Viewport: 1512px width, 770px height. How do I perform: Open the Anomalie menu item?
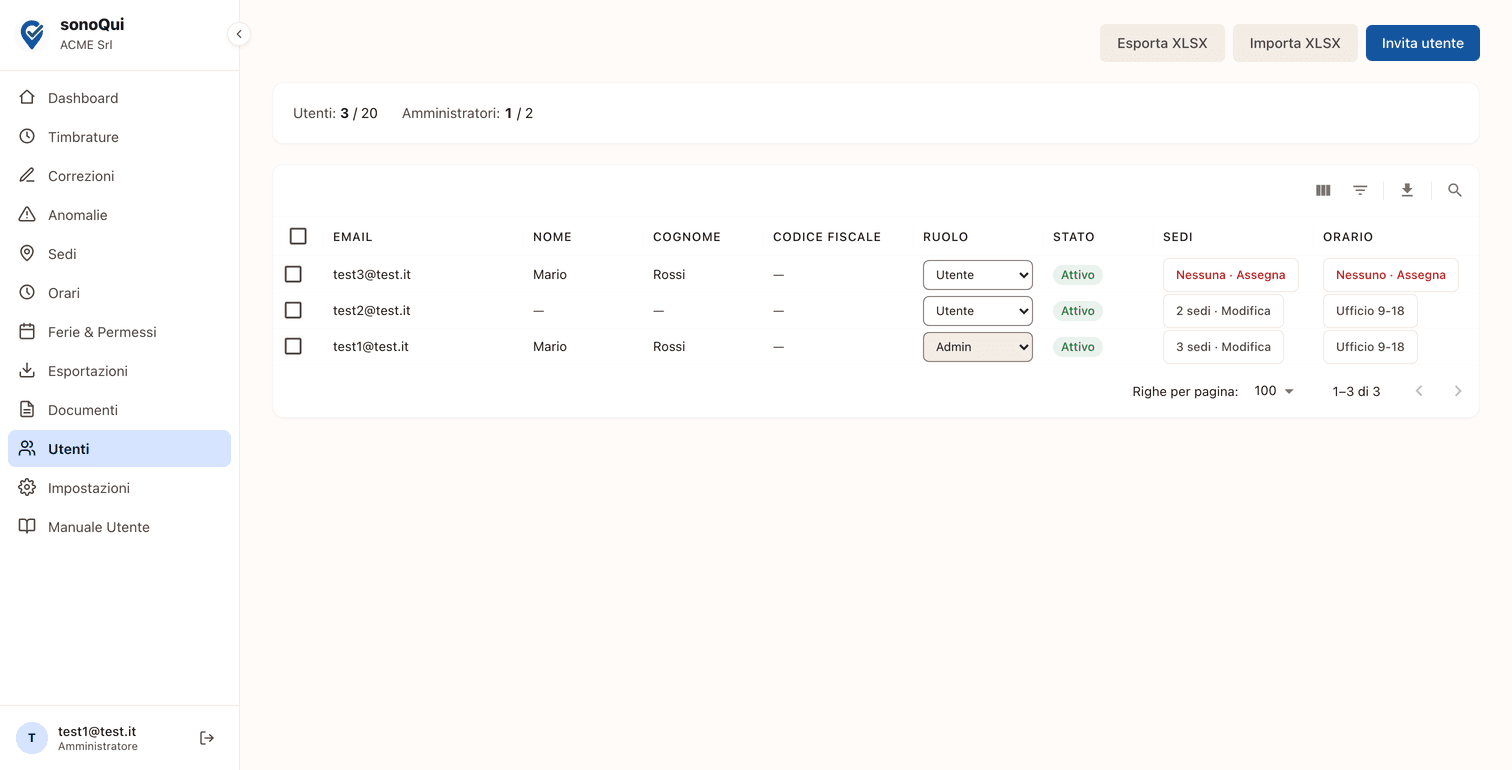click(x=119, y=215)
